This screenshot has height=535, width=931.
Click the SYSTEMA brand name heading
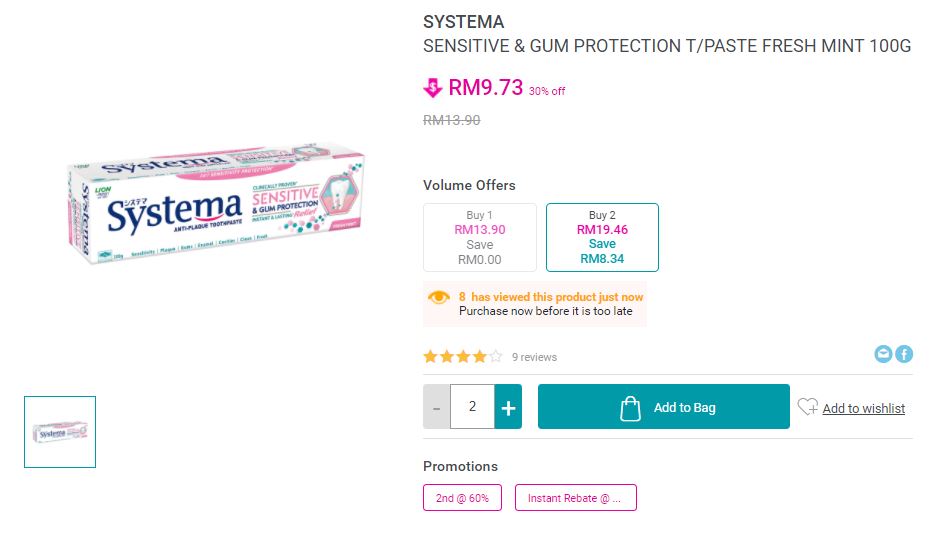click(x=464, y=22)
